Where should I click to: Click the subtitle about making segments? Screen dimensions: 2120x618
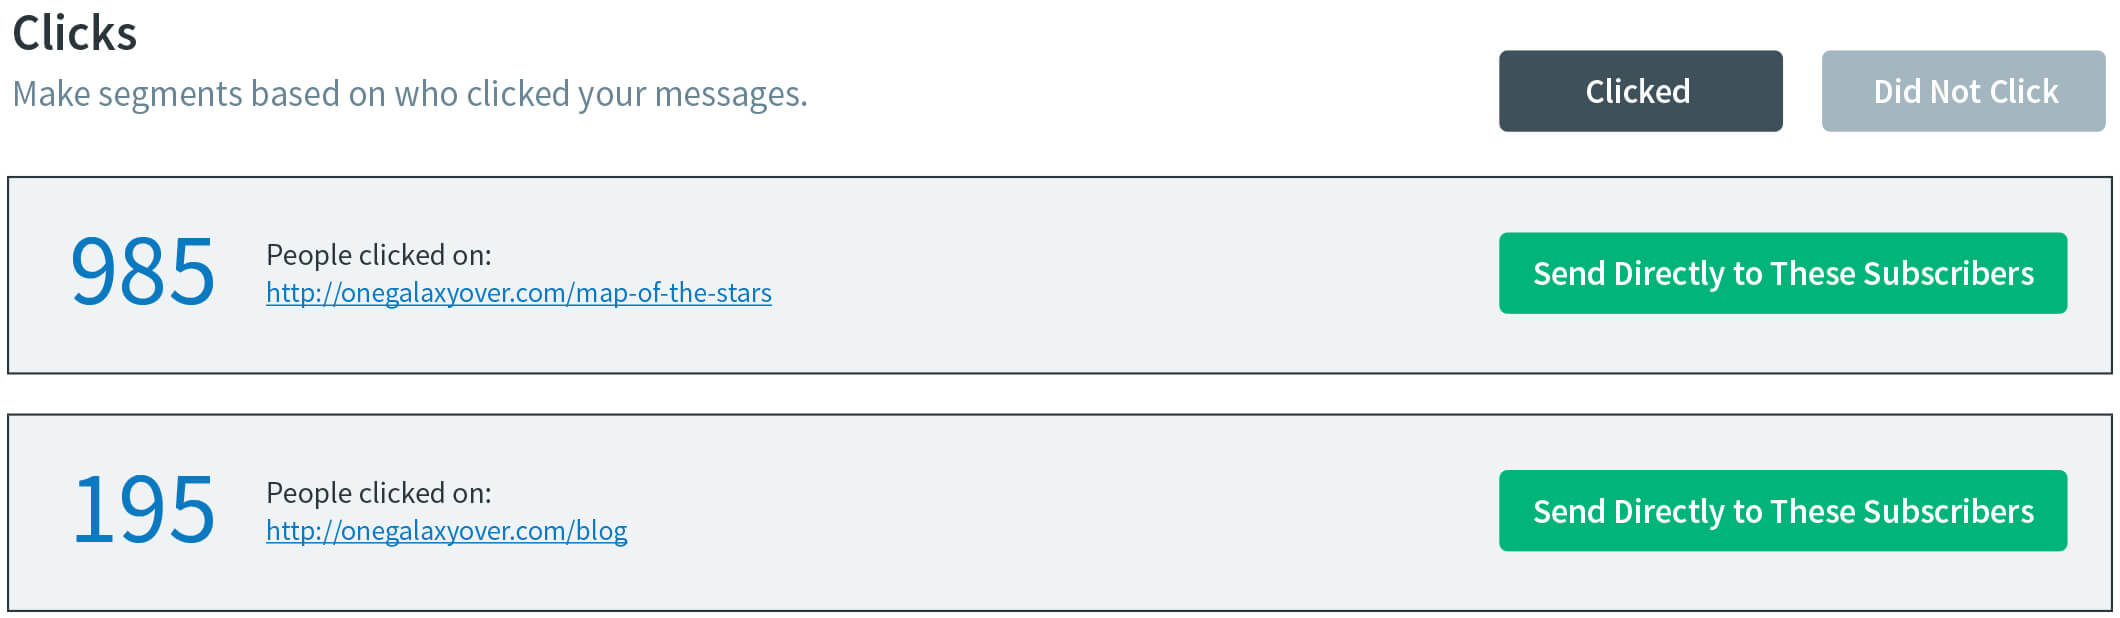coord(408,94)
